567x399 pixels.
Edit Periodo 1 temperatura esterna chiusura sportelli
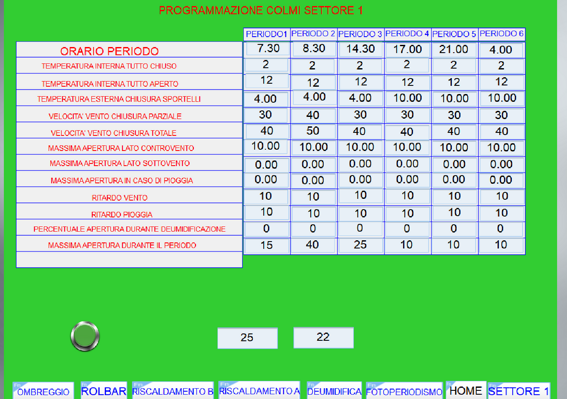pyautogui.click(x=266, y=99)
